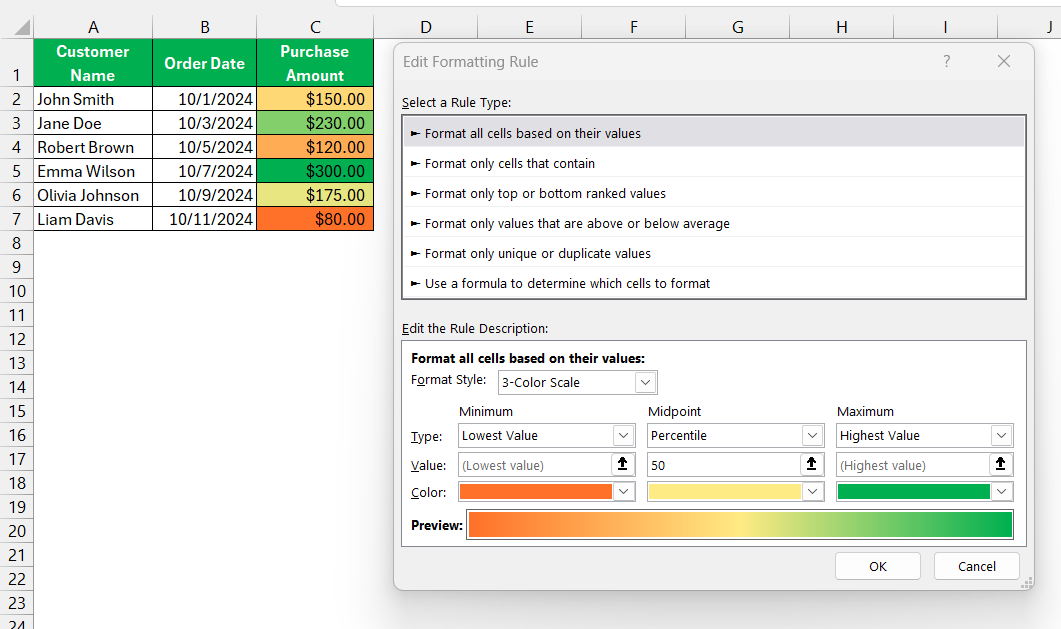Screen dimensions: 1061x629
Task: Select column A header
Action: [93, 27]
